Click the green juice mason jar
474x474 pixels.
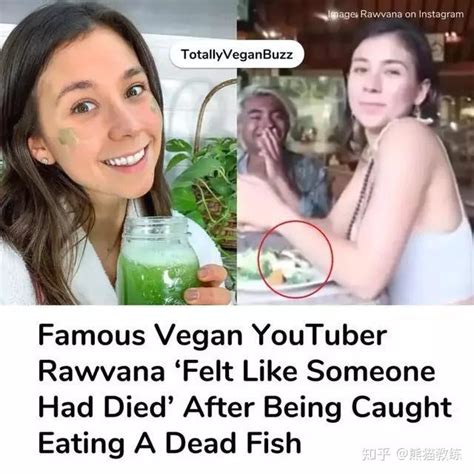[158, 258]
